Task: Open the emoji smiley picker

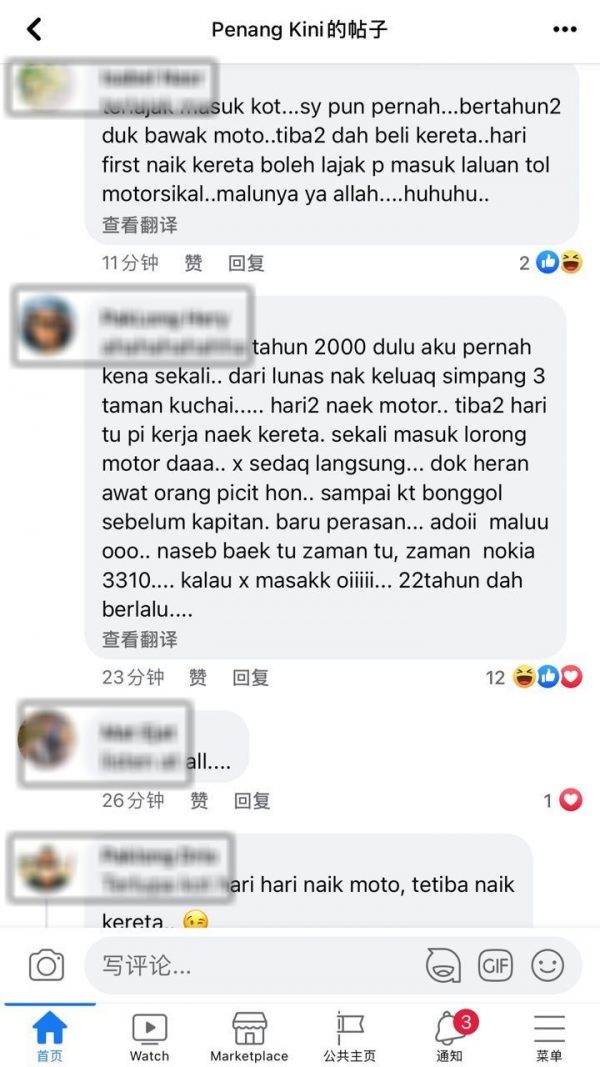Action: [548, 965]
